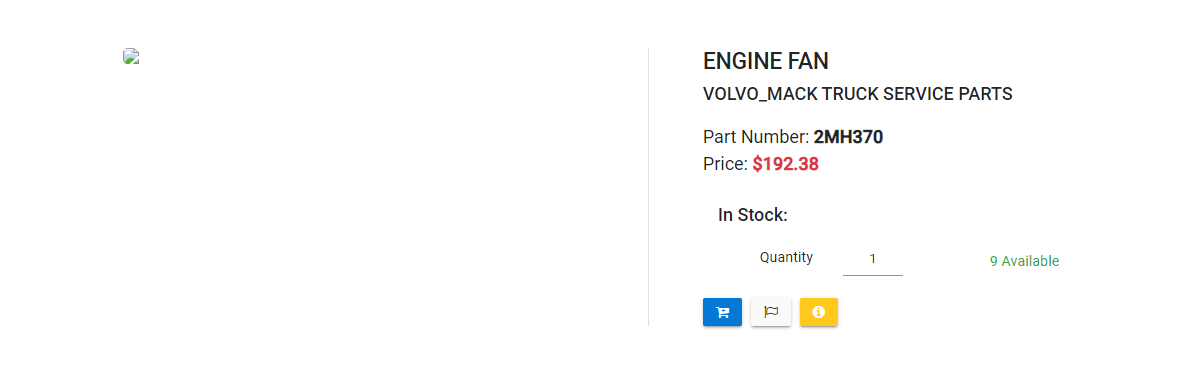The height and width of the screenshot is (368, 1192).
Task: Select the part number 2MH370
Action: point(848,138)
